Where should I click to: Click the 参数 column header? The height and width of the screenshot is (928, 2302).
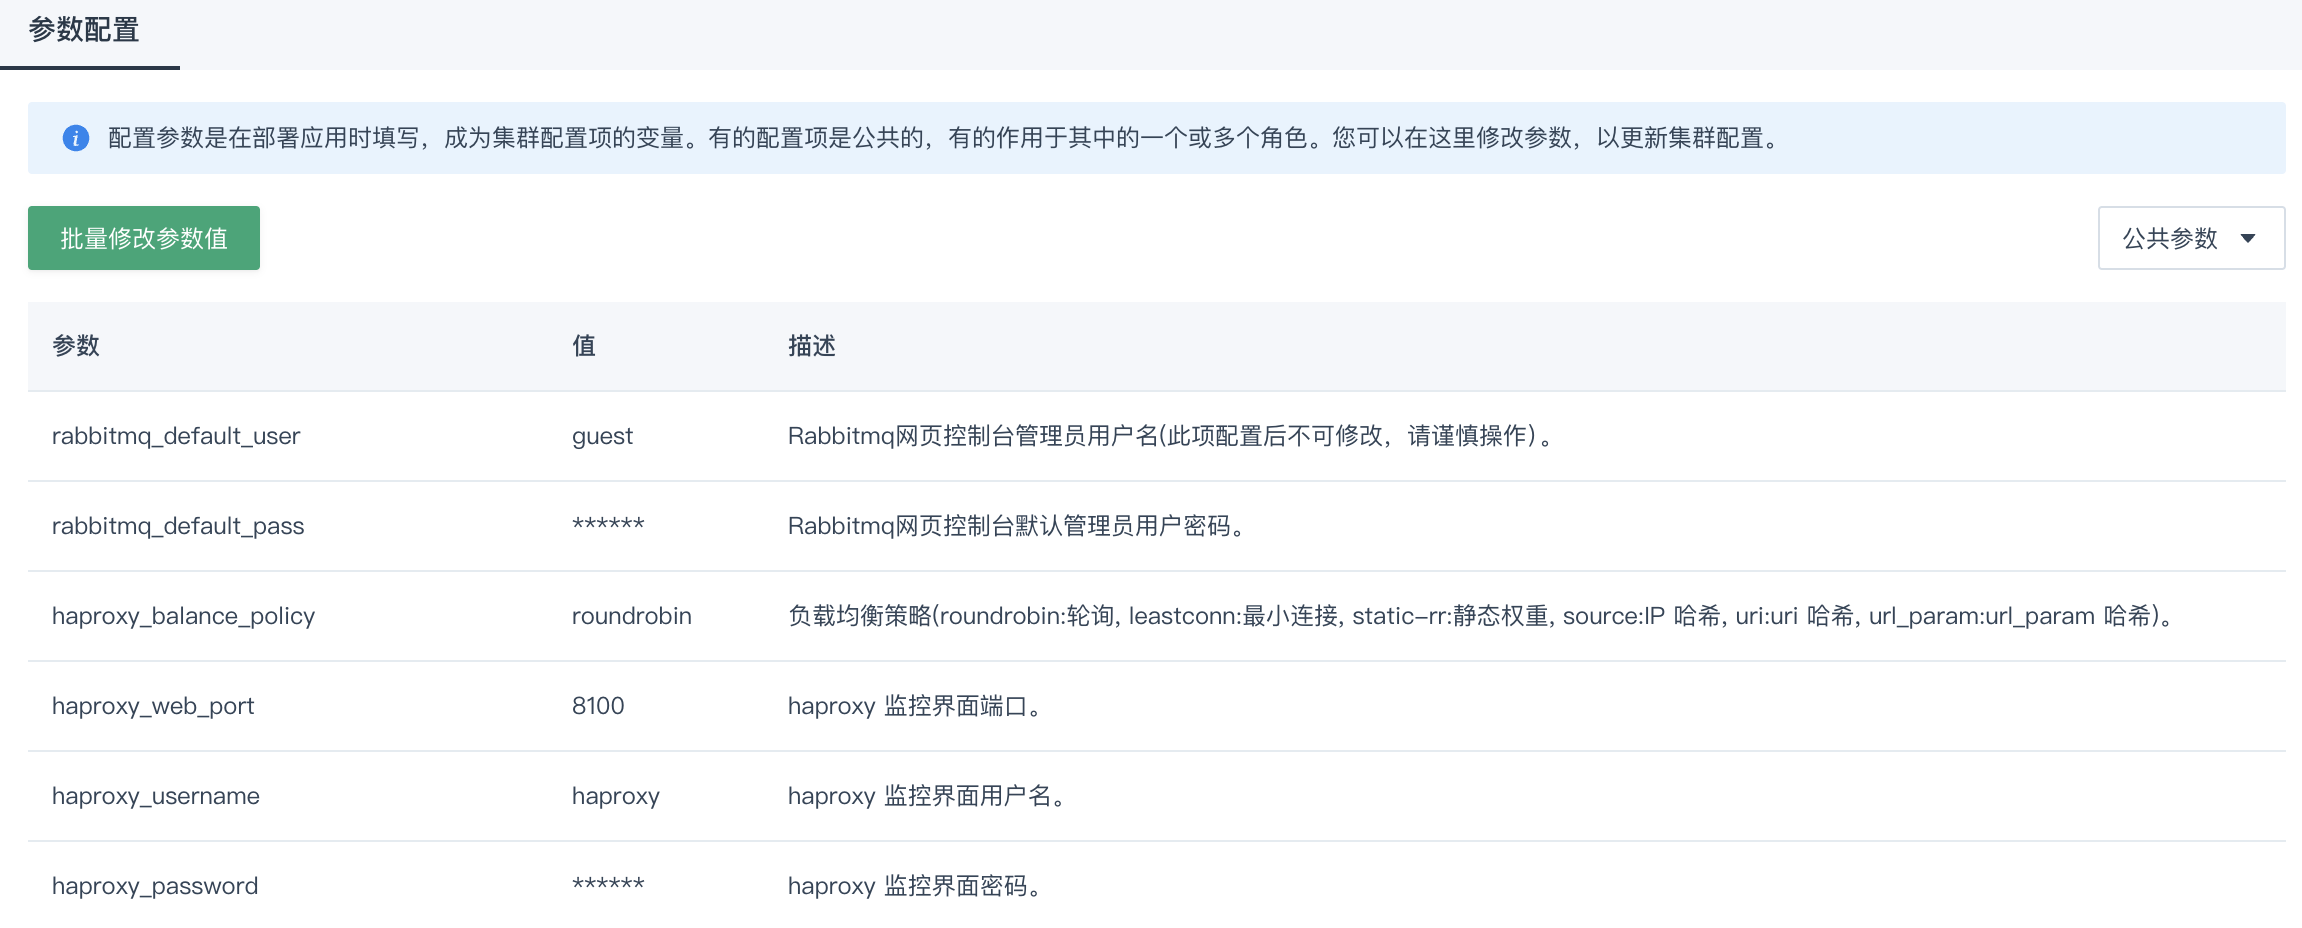(76, 346)
